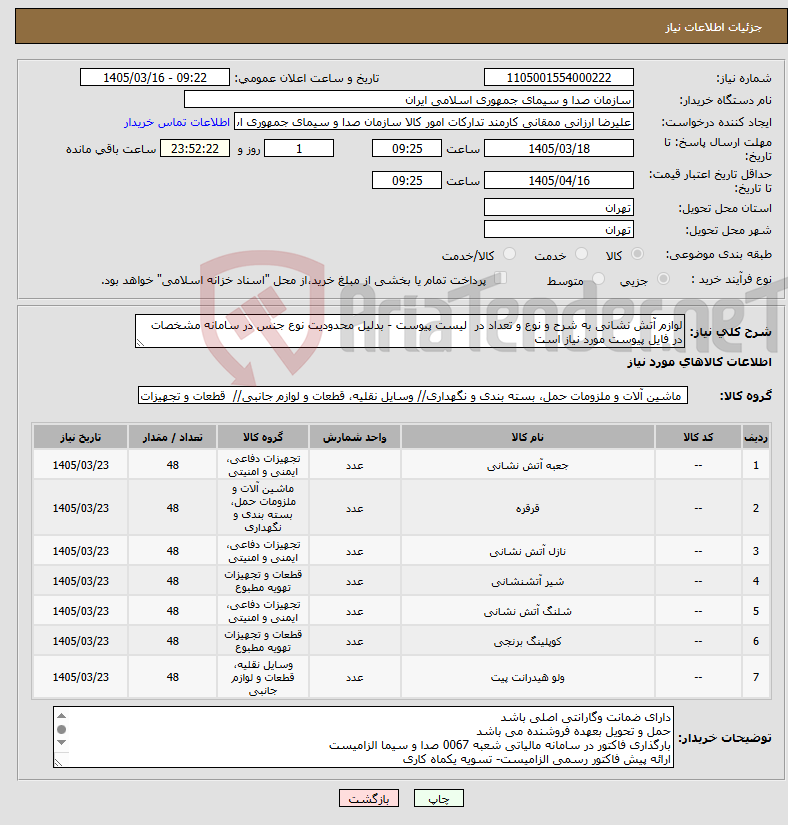Click the نام کالا column header
The width and height of the screenshot is (788, 825).
point(528,437)
